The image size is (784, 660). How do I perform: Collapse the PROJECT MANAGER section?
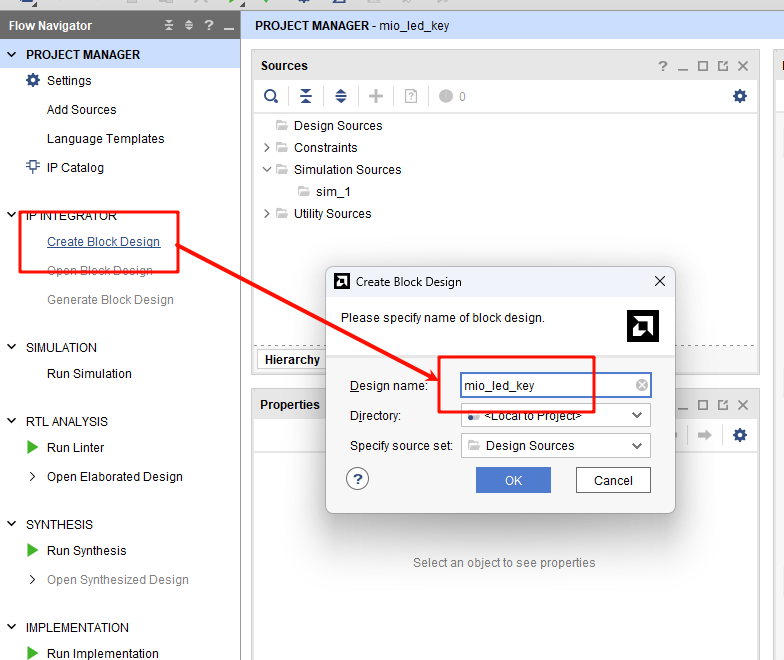tap(12, 54)
